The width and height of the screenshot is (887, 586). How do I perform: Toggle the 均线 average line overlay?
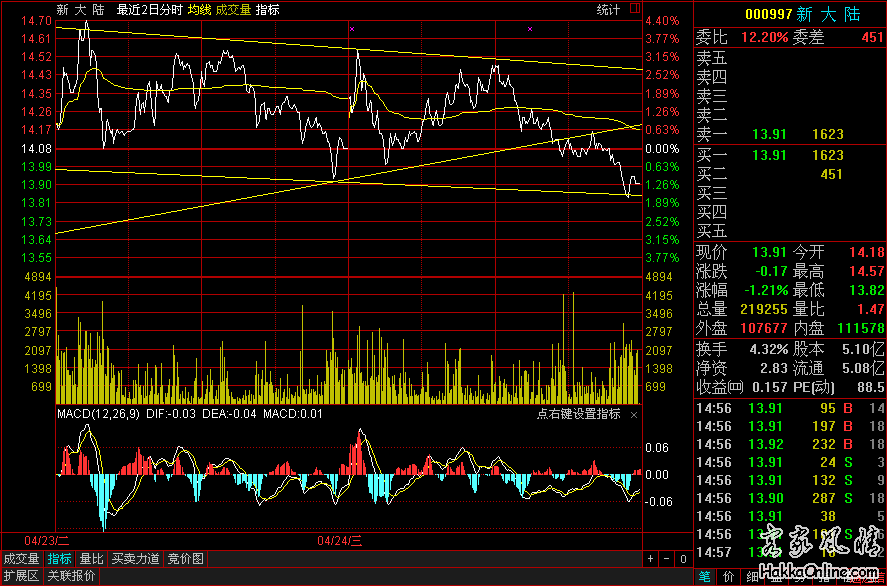tap(199, 9)
